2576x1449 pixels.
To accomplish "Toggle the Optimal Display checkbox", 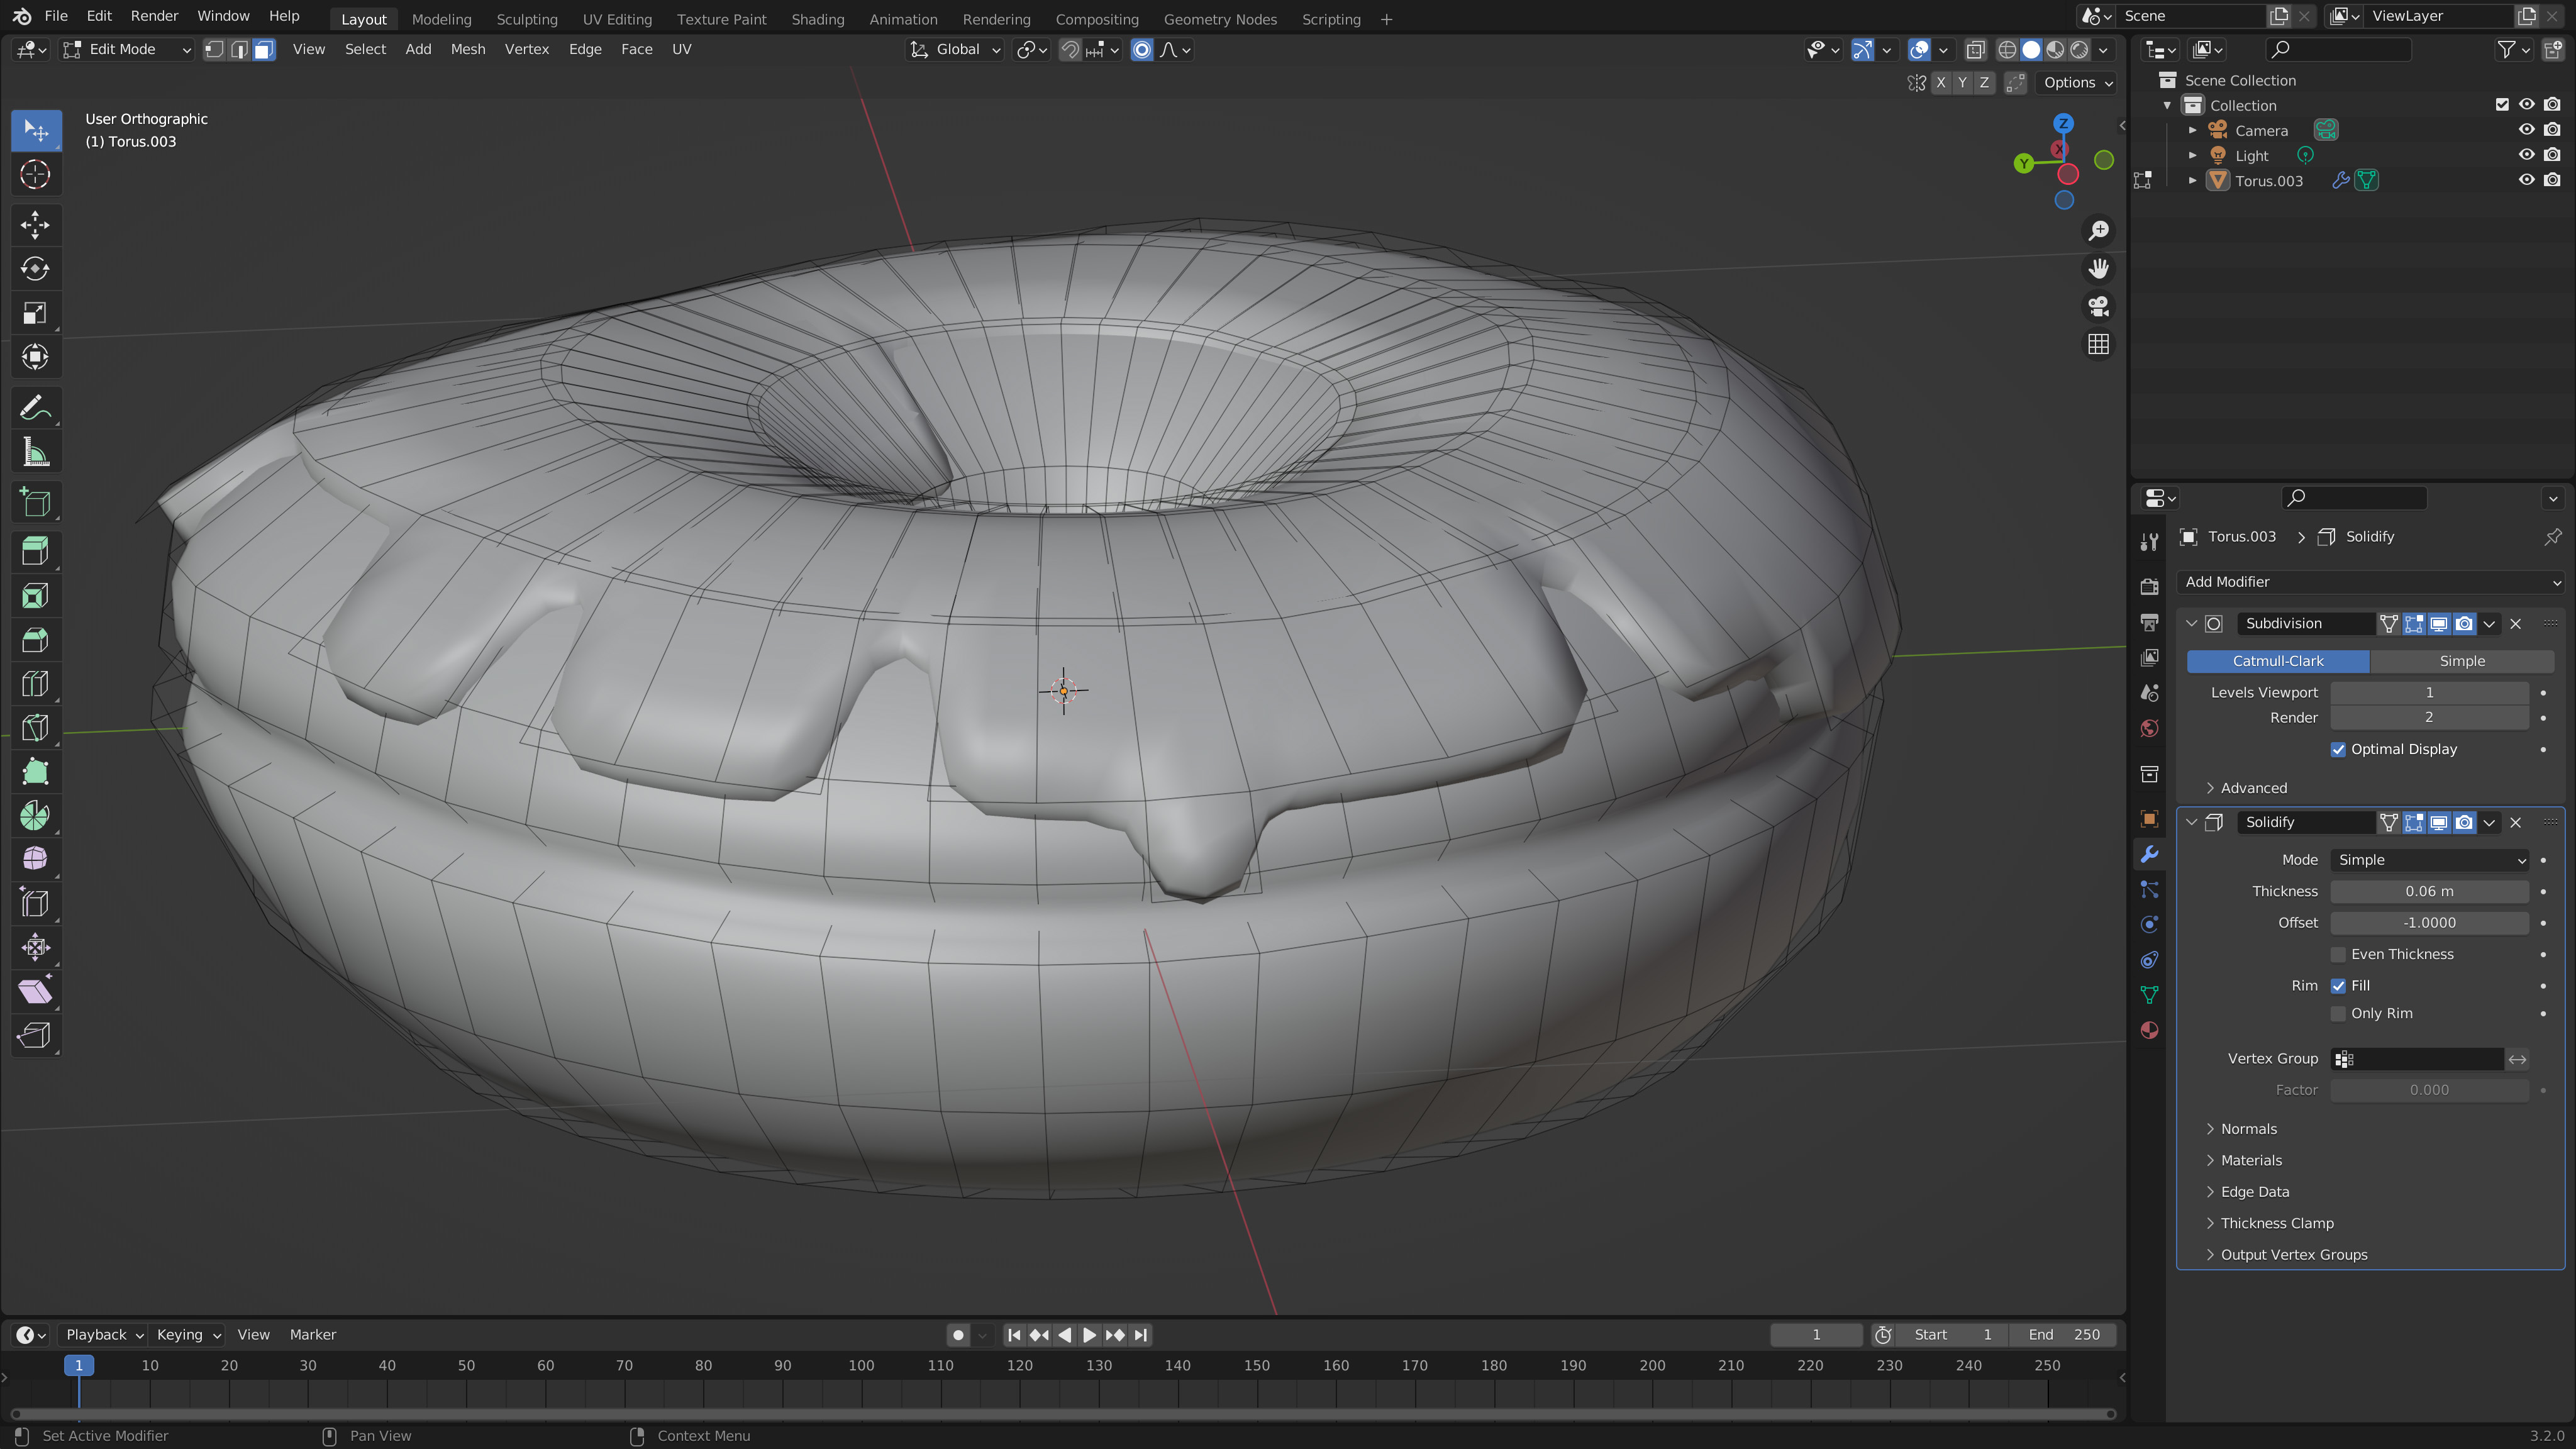I will tap(2338, 749).
